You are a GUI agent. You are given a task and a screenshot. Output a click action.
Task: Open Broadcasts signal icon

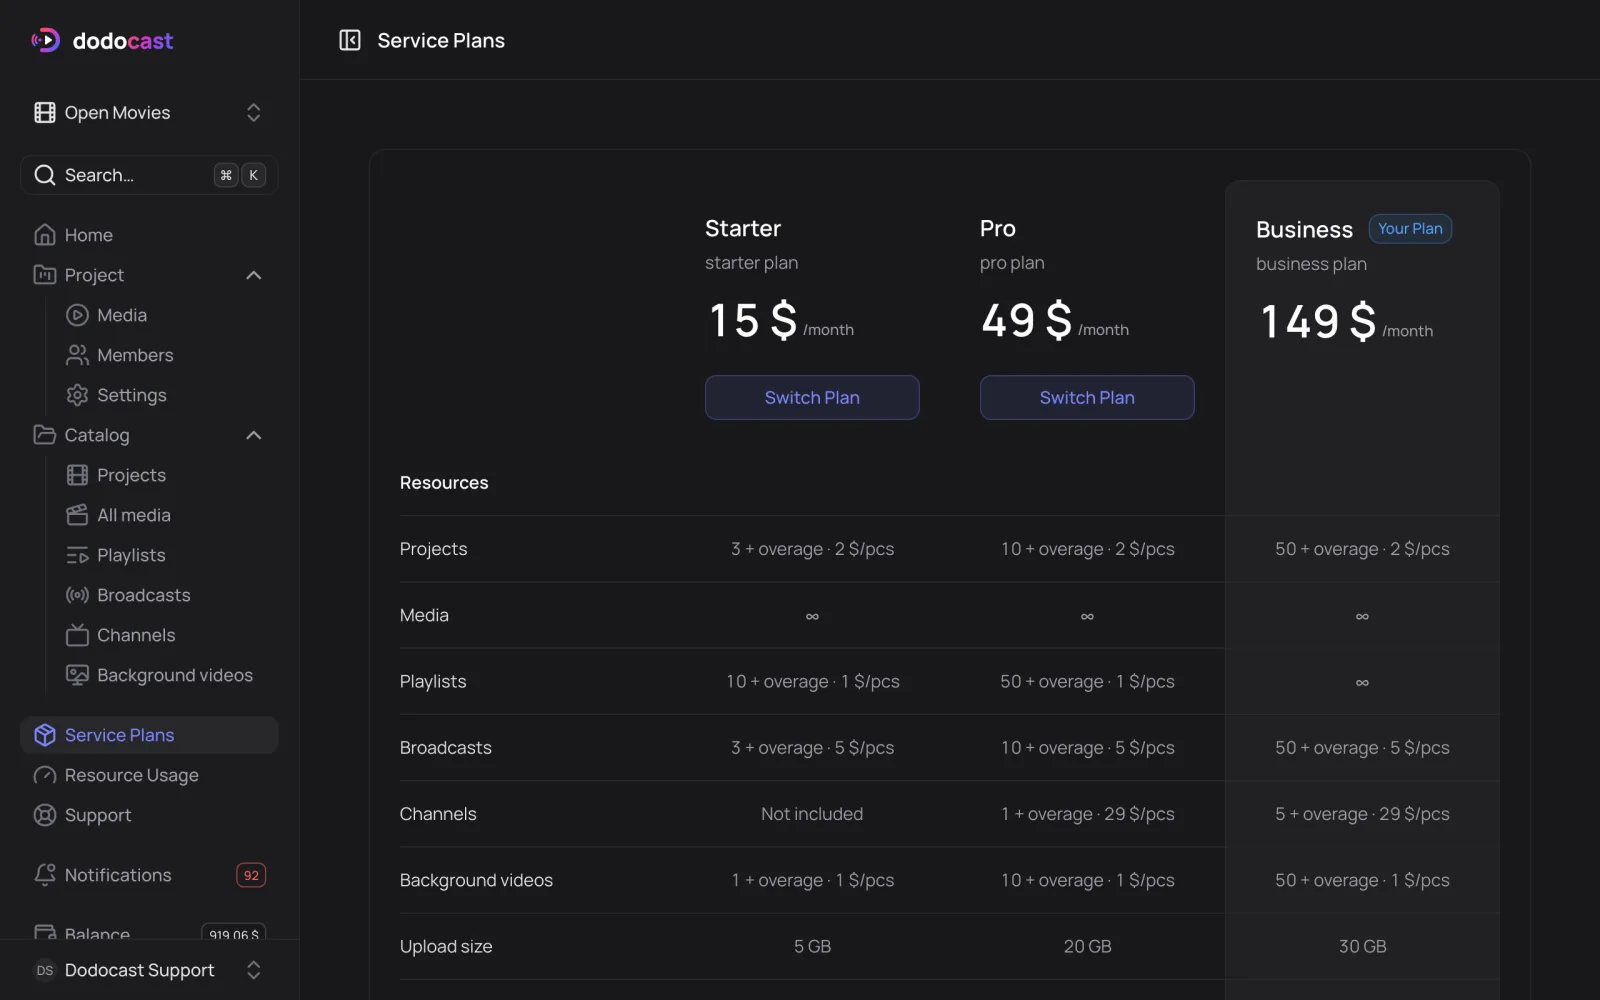coord(77,595)
